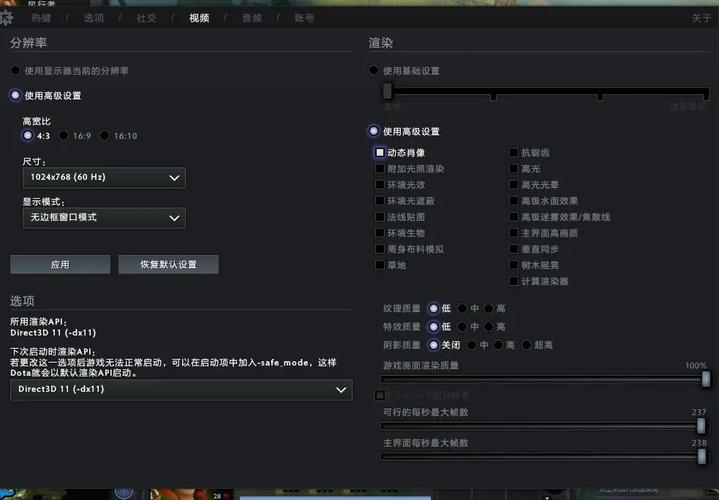
Task: Enable the 主界面高画质 checkbox
Action: (514, 233)
